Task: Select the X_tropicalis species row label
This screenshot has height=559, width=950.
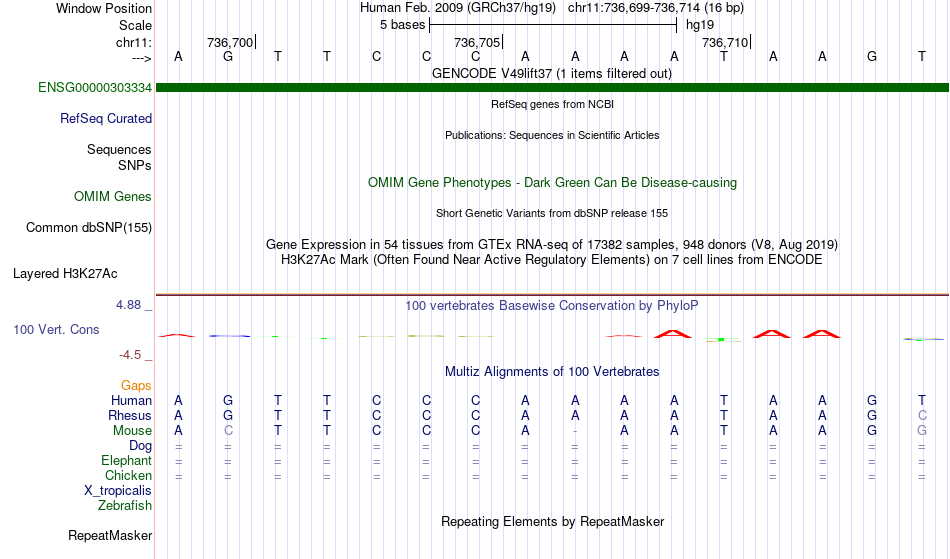Action: 118,491
